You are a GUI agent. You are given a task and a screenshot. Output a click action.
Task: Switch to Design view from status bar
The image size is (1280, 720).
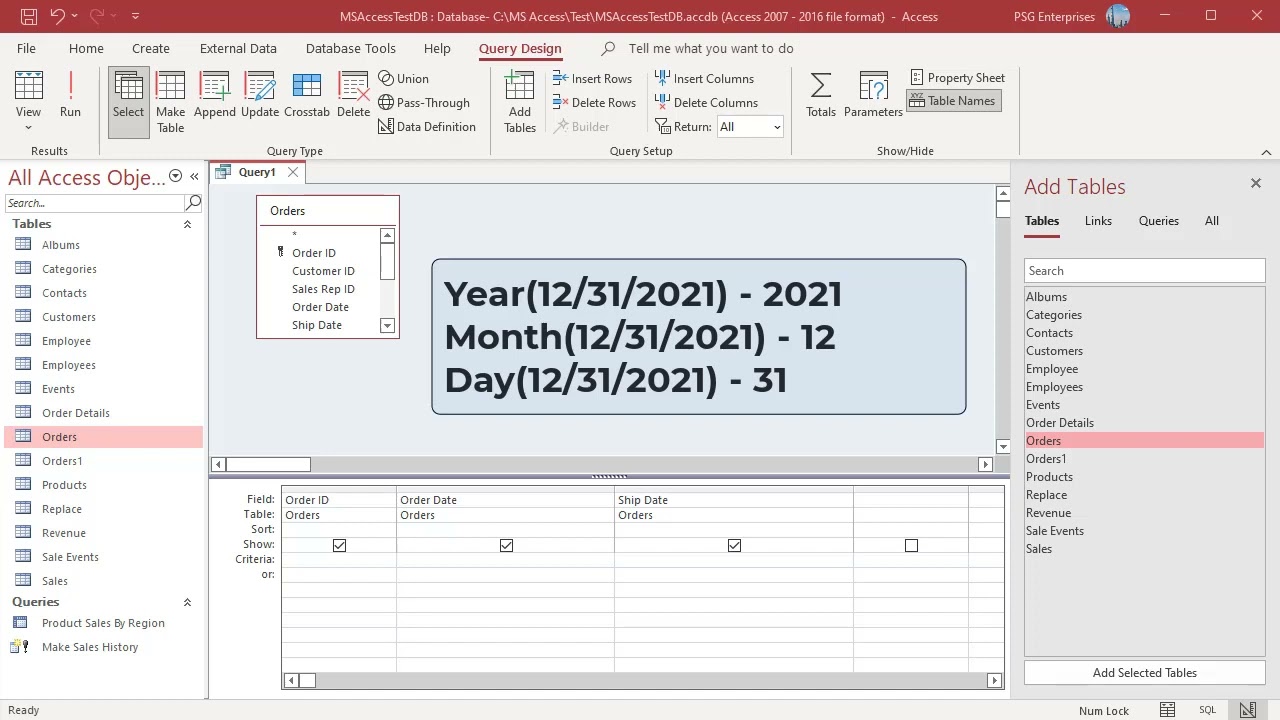point(1248,710)
